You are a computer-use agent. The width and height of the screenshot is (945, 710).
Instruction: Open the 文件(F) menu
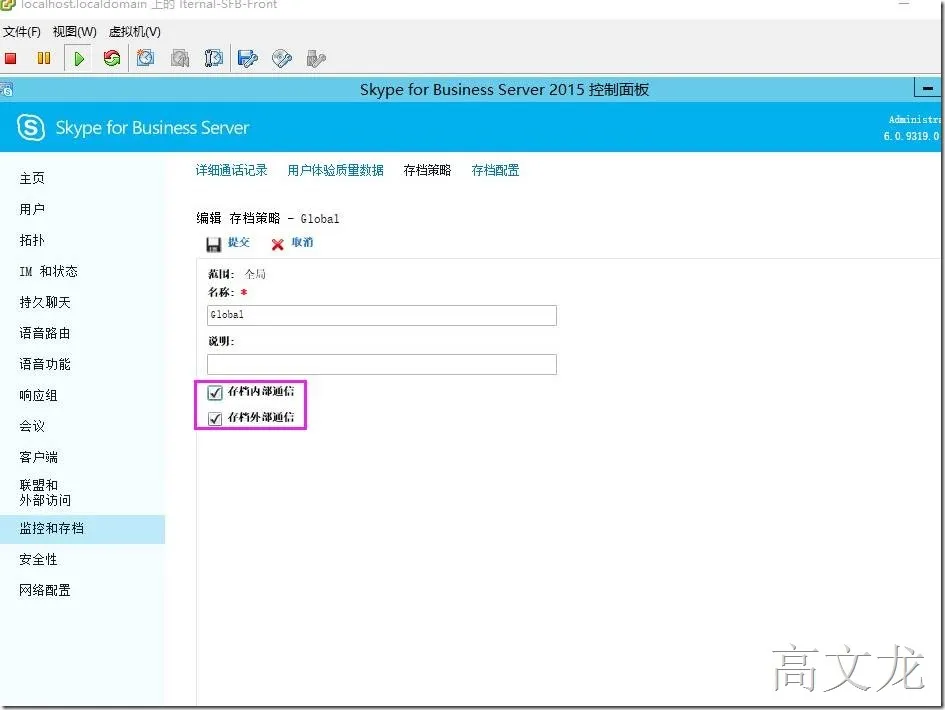[22, 31]
